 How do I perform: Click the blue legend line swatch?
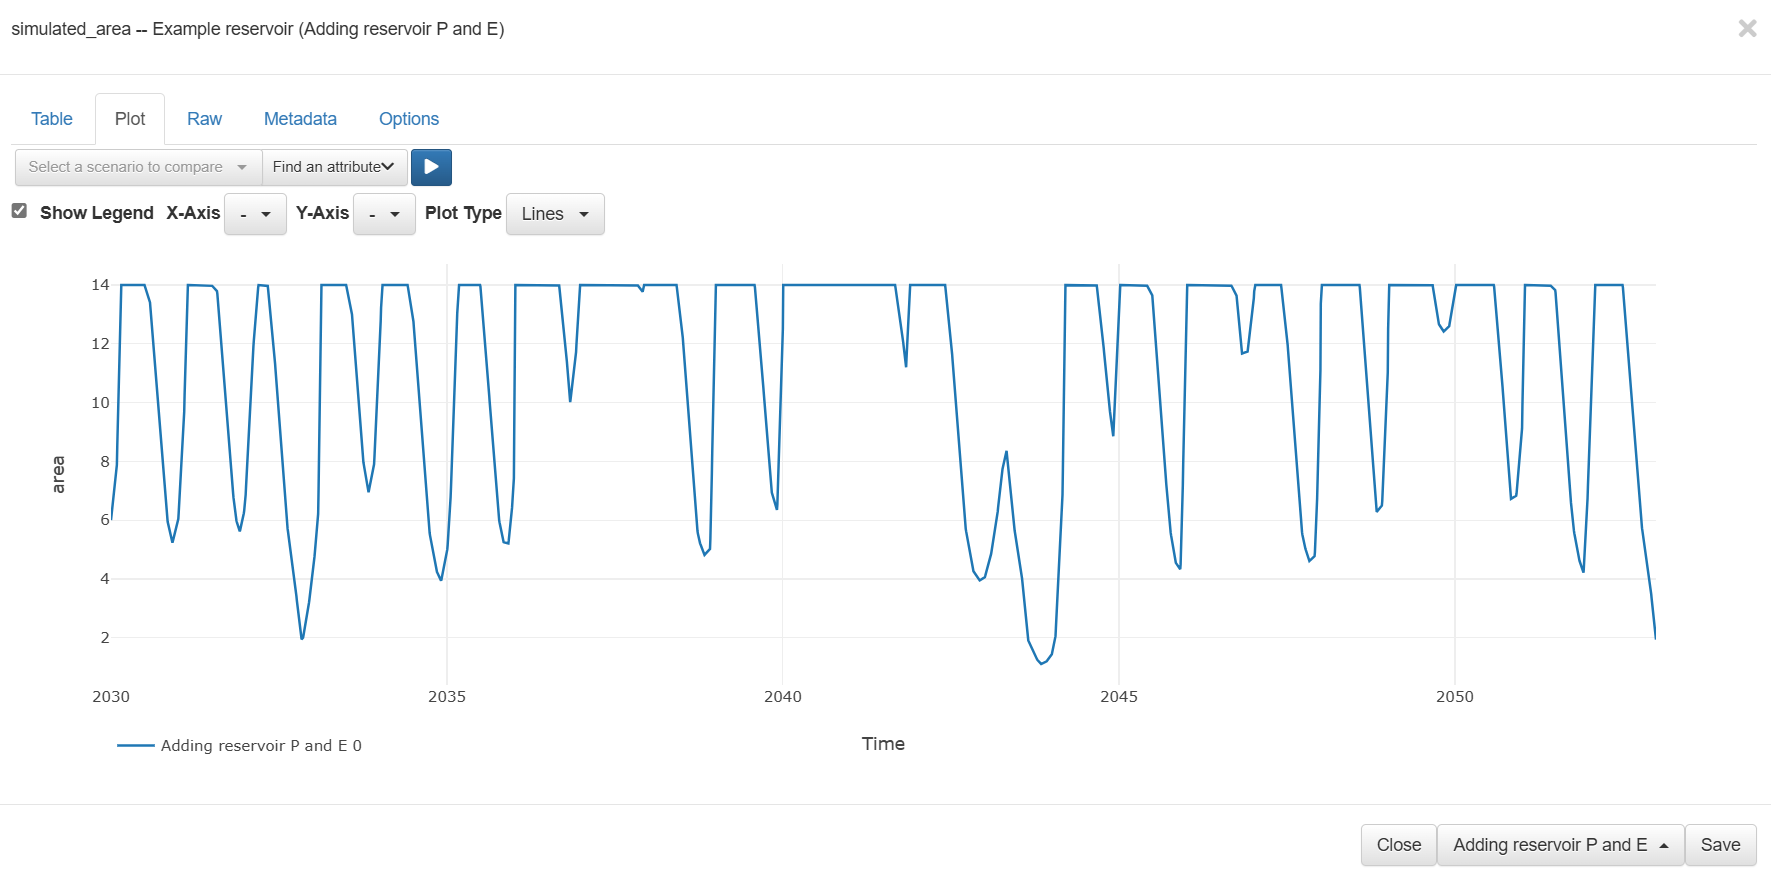[x=136, y=746]
